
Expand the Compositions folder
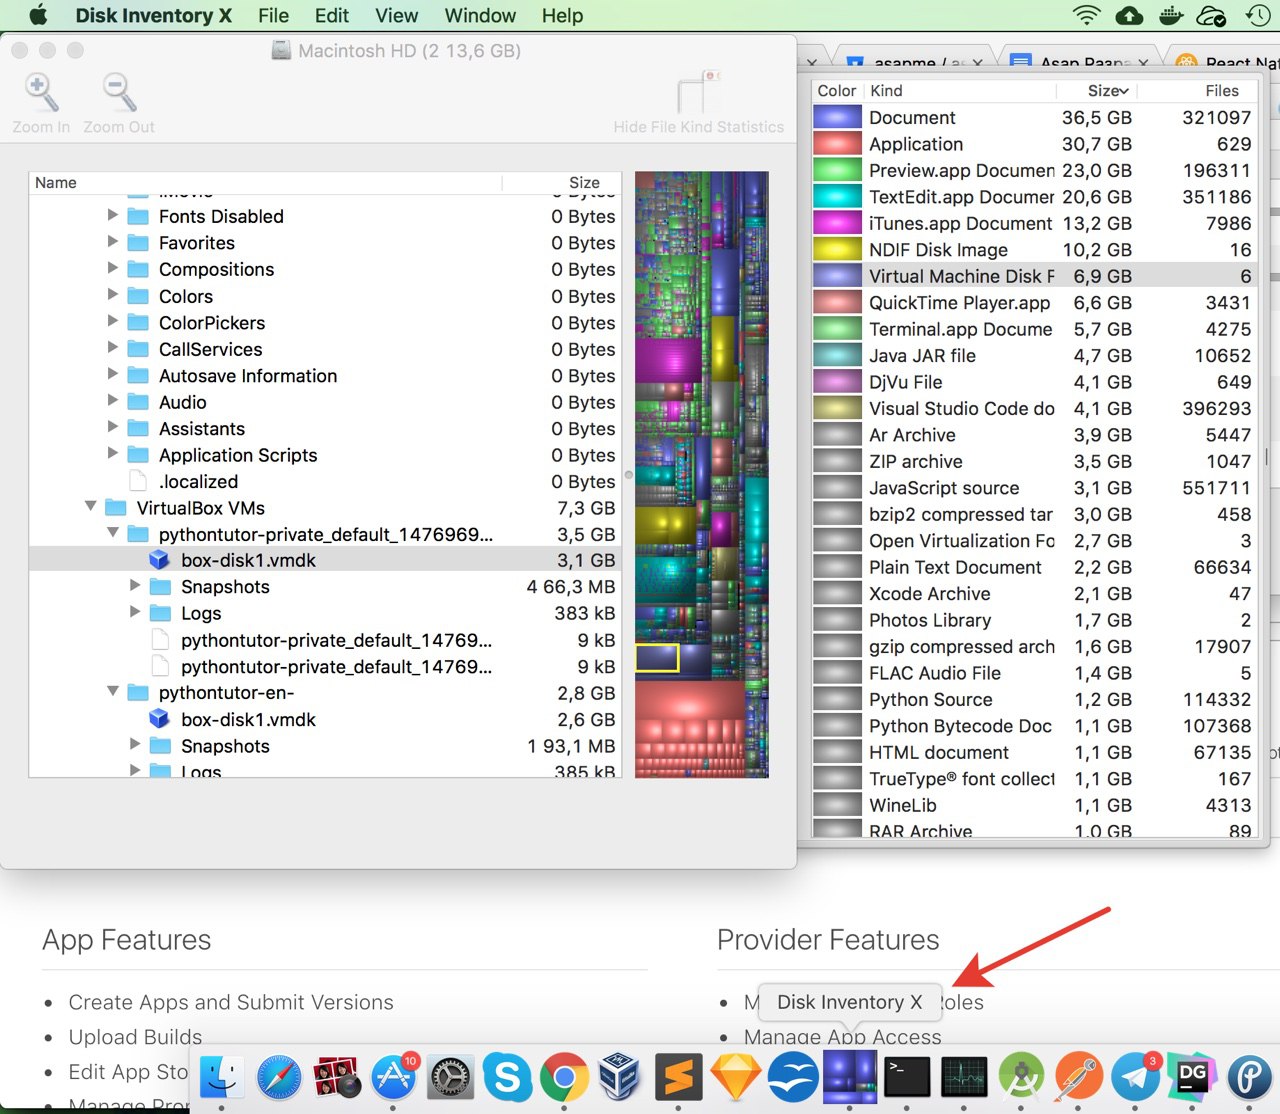tap(112, 268)
